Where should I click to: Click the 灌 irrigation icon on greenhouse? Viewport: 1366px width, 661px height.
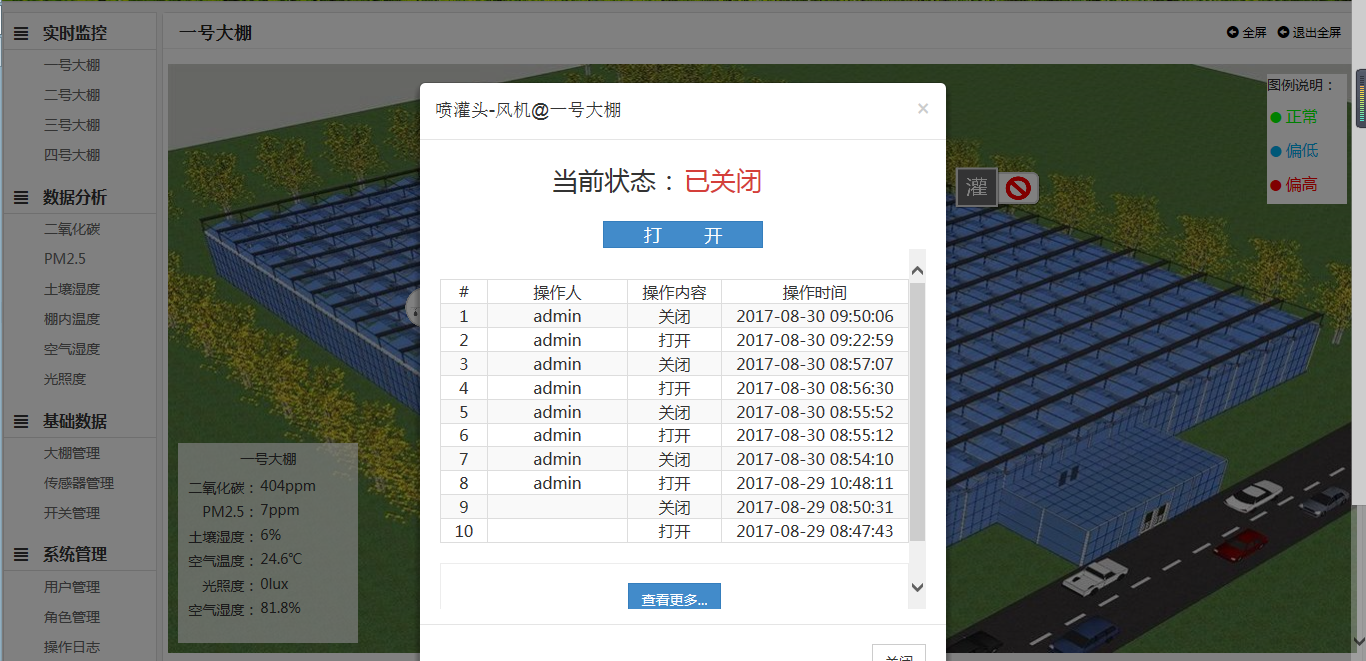click(x=976, y=187)
